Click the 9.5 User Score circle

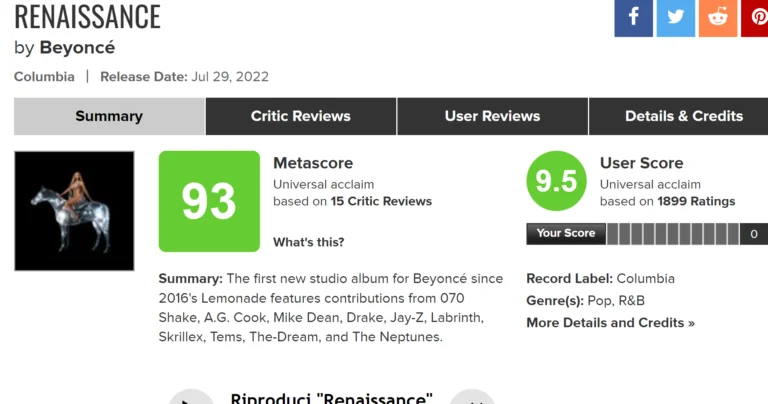[556, 181]
